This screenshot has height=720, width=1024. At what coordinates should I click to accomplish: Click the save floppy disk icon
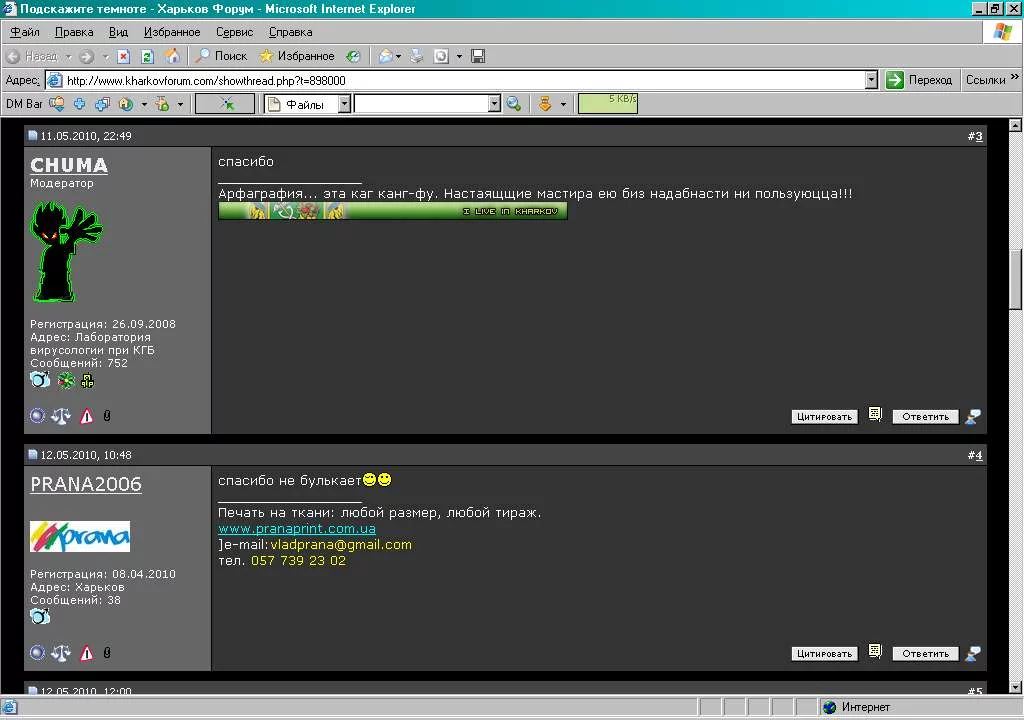(478, 56)
